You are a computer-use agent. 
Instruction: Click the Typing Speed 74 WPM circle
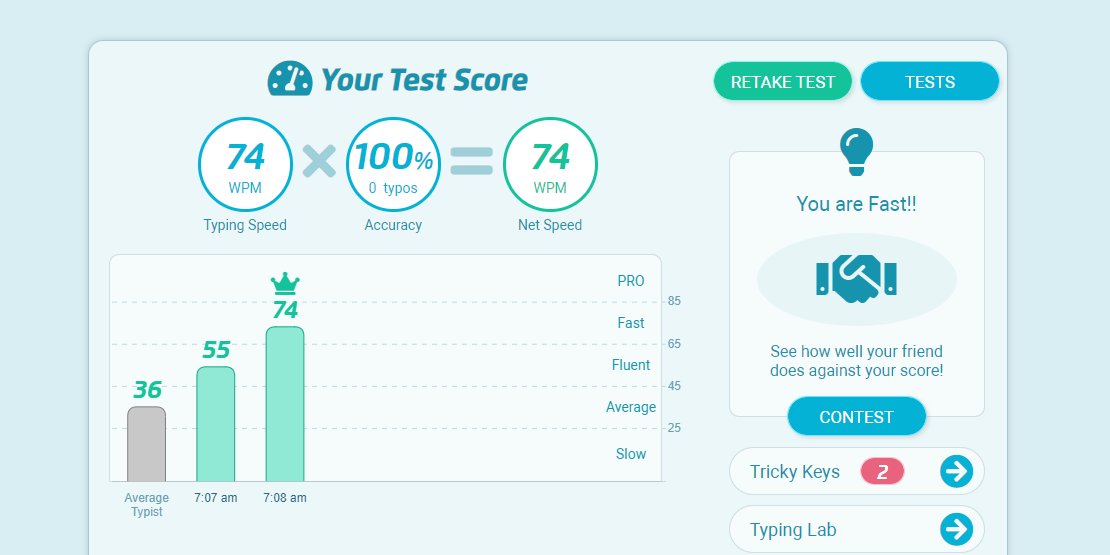pos(245,164)
